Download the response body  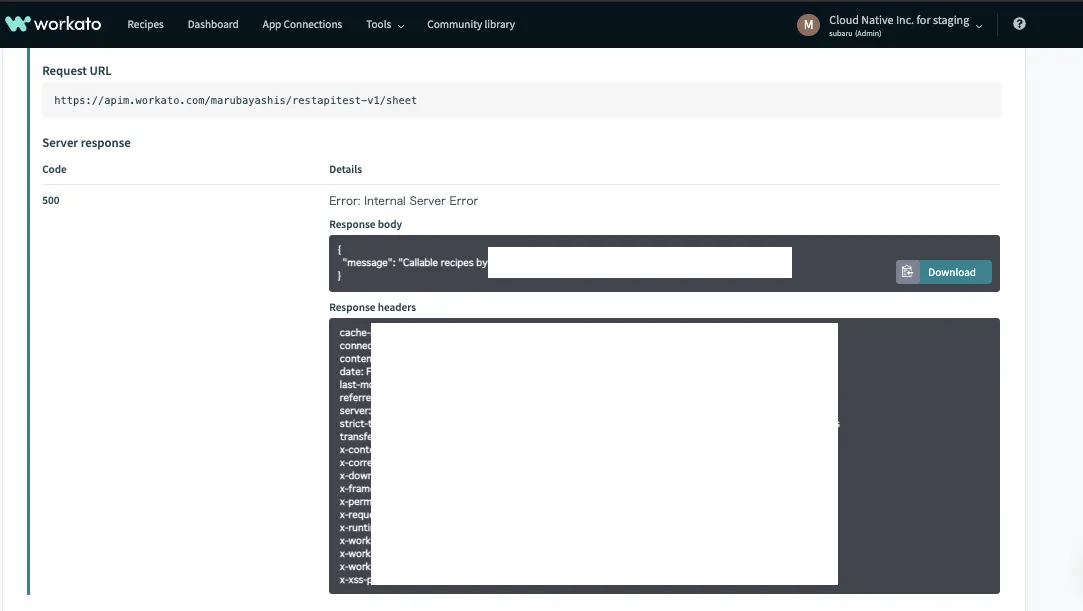[951, 272]
